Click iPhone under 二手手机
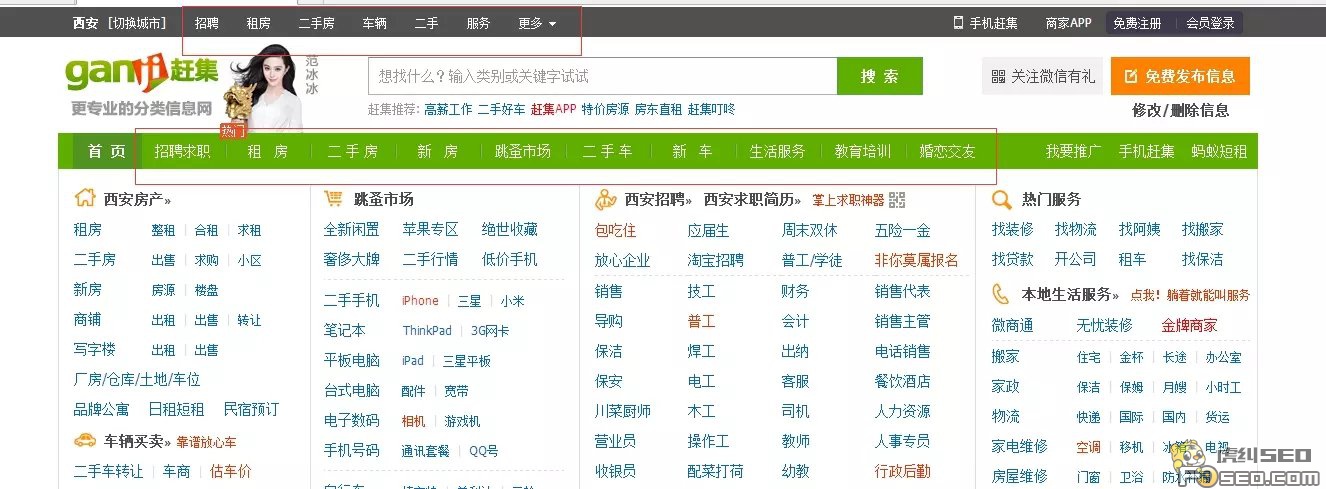1326x489 pixels. click(x=420, y=300)
